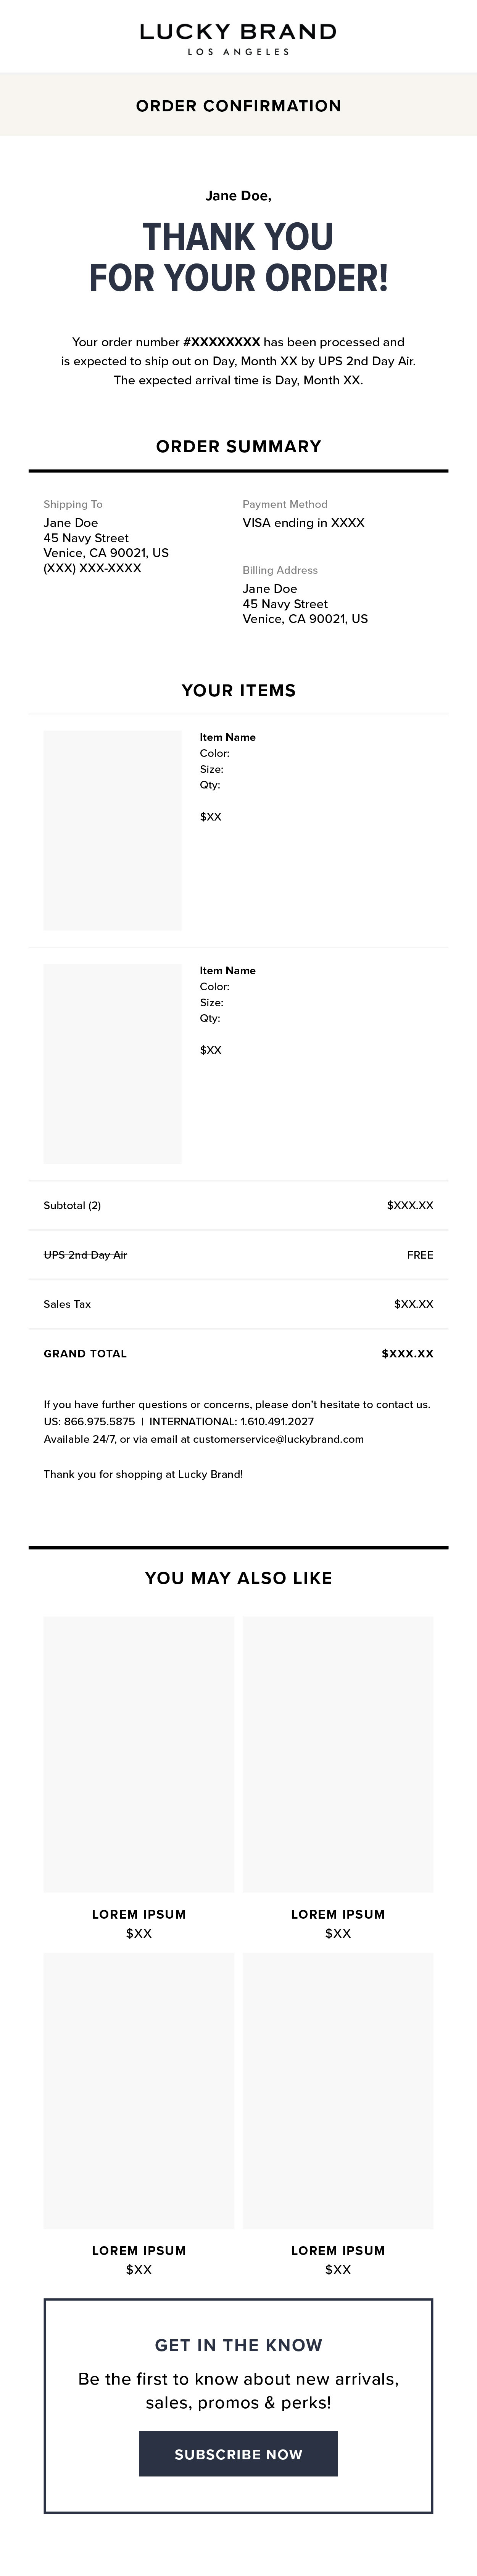477x2576 pixels.
Task: Click the bottom-right Lorem Ipsum product title
Action: point(338,2250)
